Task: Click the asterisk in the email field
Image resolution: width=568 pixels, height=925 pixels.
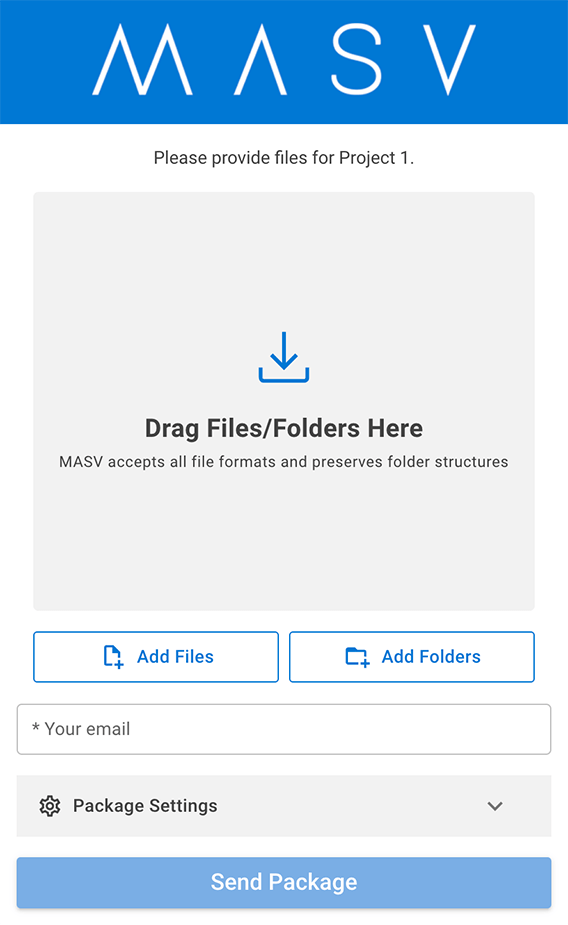Action: [35, 727]
